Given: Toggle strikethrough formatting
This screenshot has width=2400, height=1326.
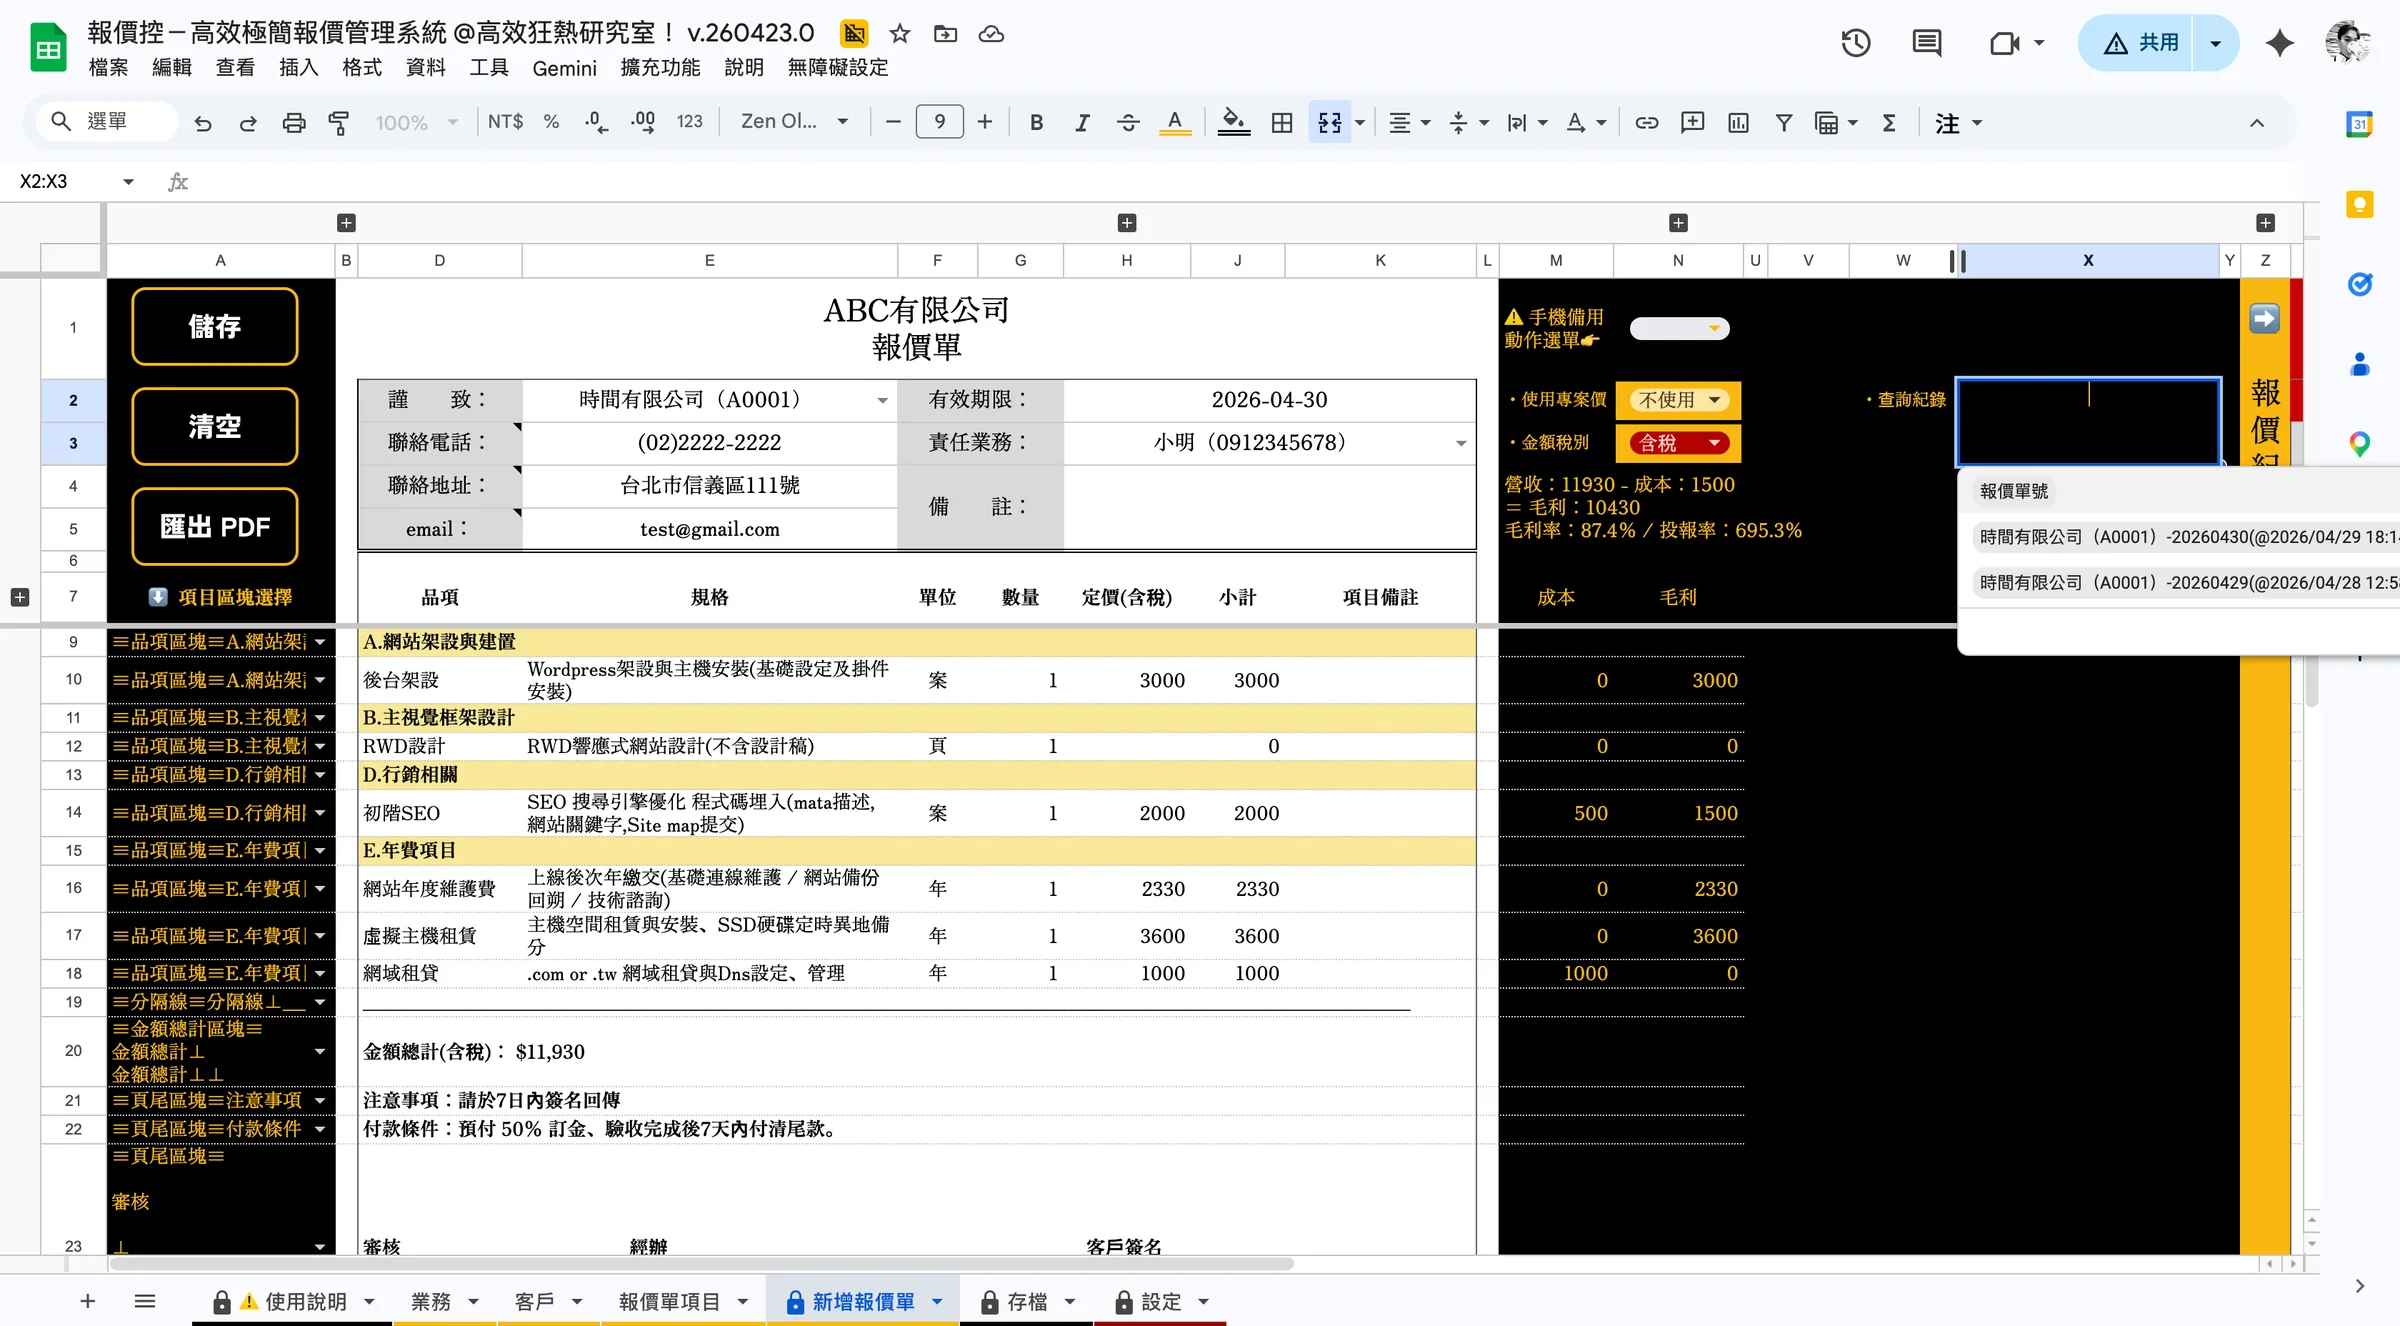Looking at the screenshot, I should click(x=1128, y=123).
